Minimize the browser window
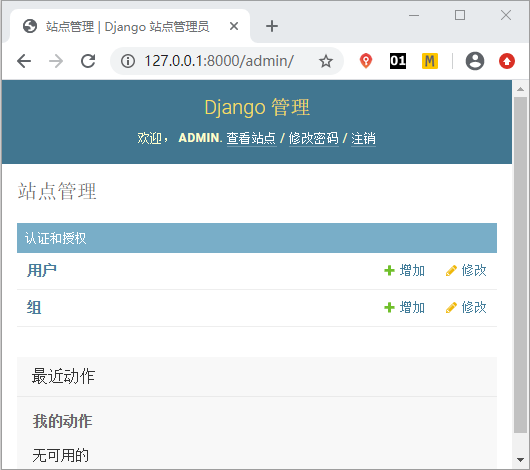The width and height of the screenshot is (530, 470). tap(414, 15)
